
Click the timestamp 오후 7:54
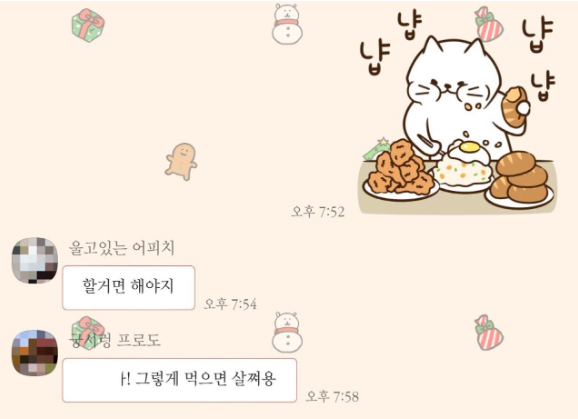click(x=230, y=304)
